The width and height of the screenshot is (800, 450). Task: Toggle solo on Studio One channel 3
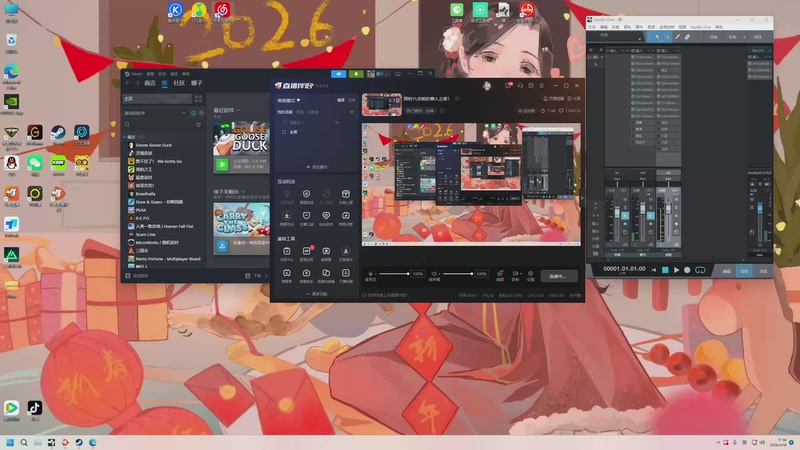tap(677, 208)
